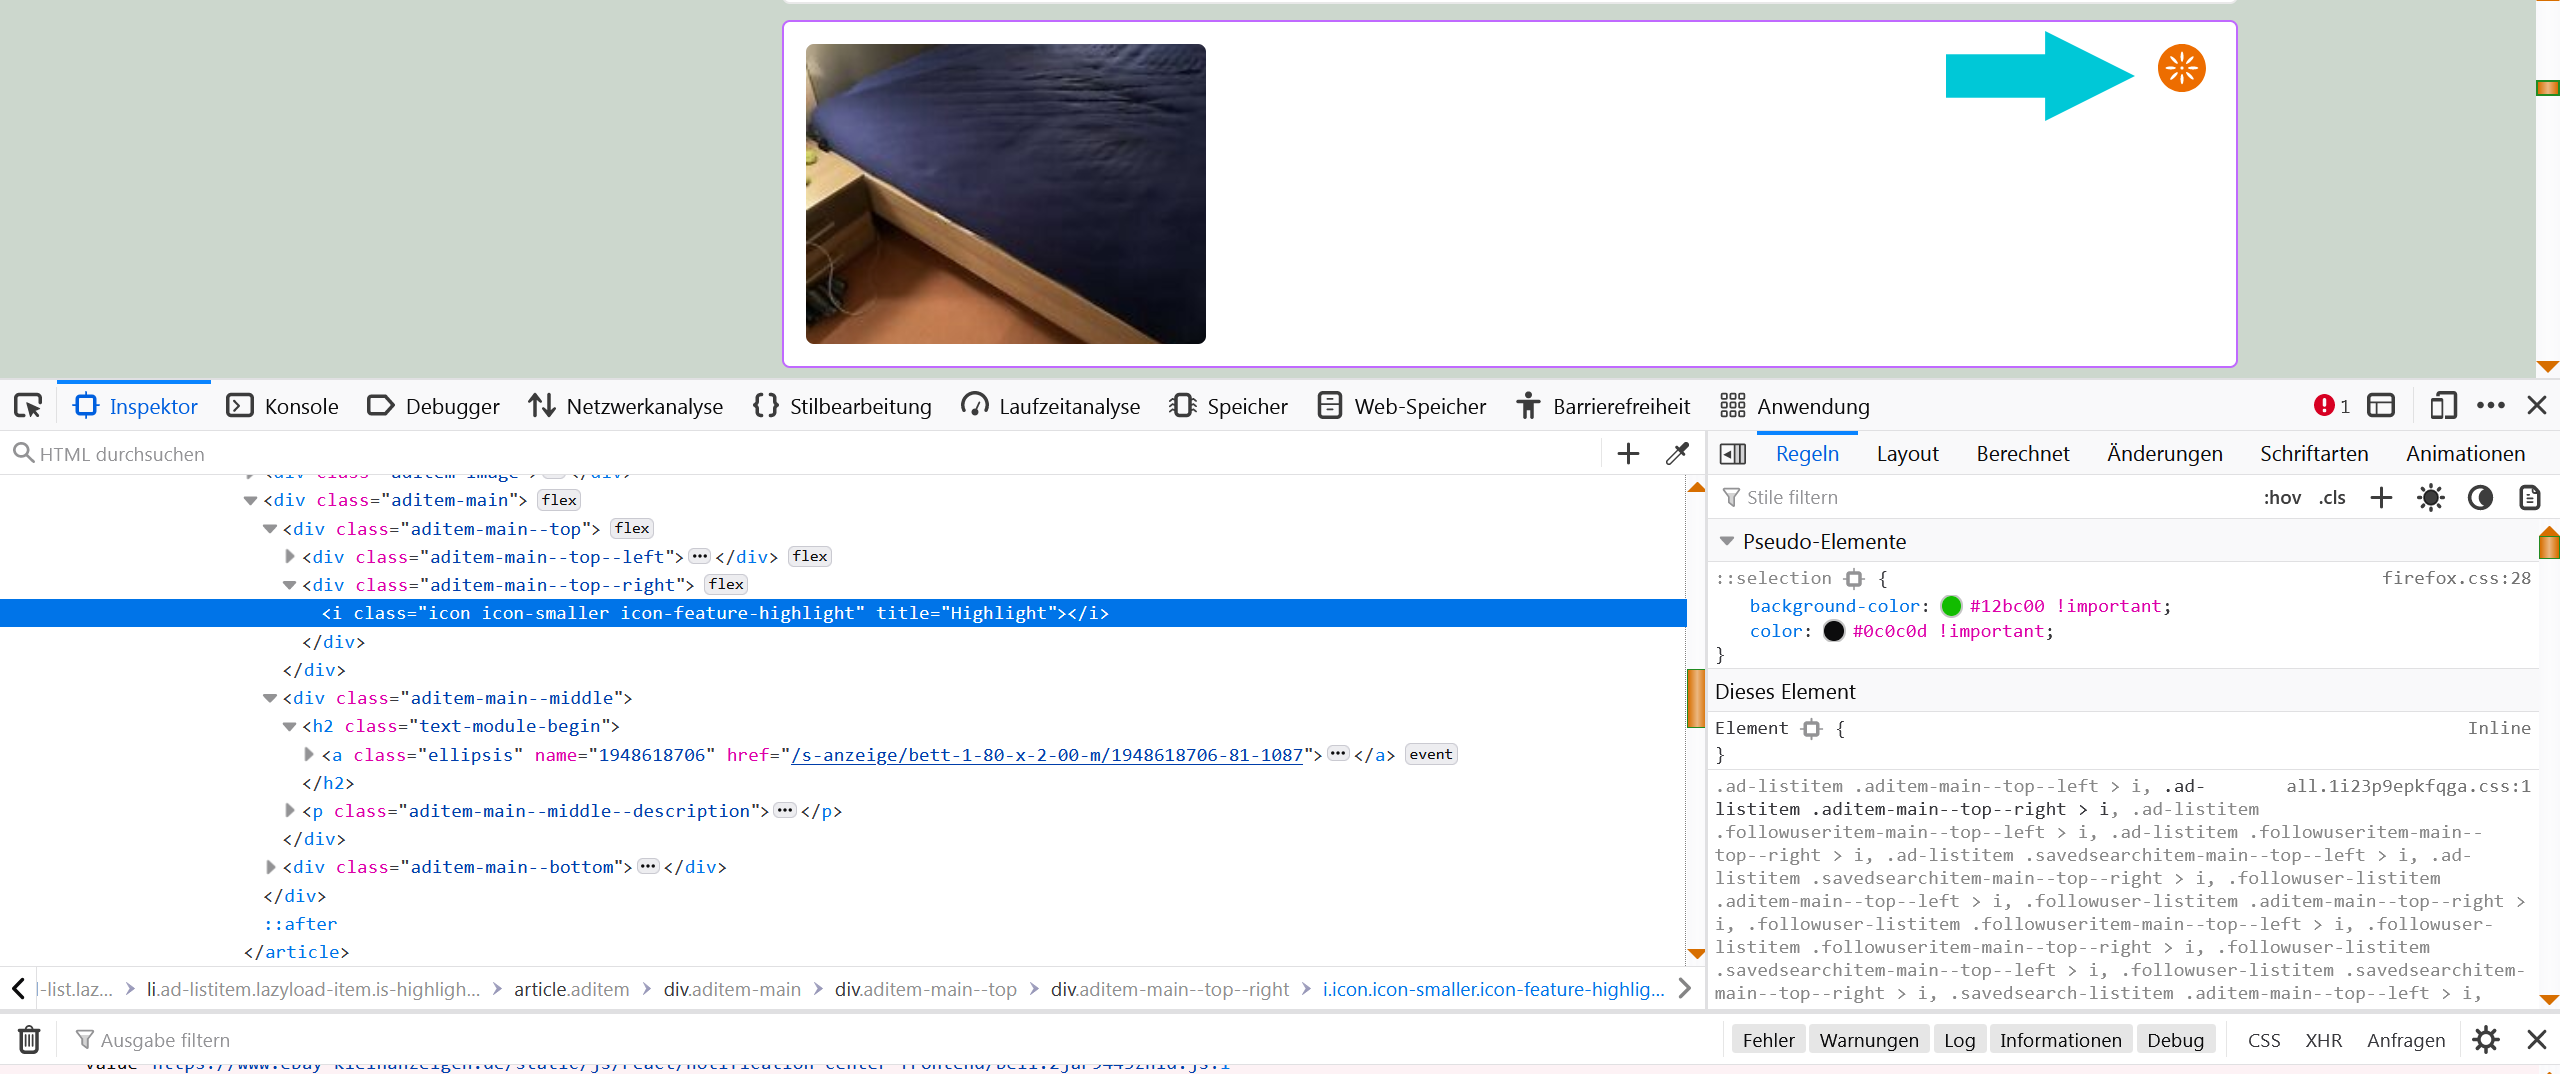Toggle the :hov pseudo-class panel
This screenshot has height=1074, width=2560.
tap(2282, 498)
